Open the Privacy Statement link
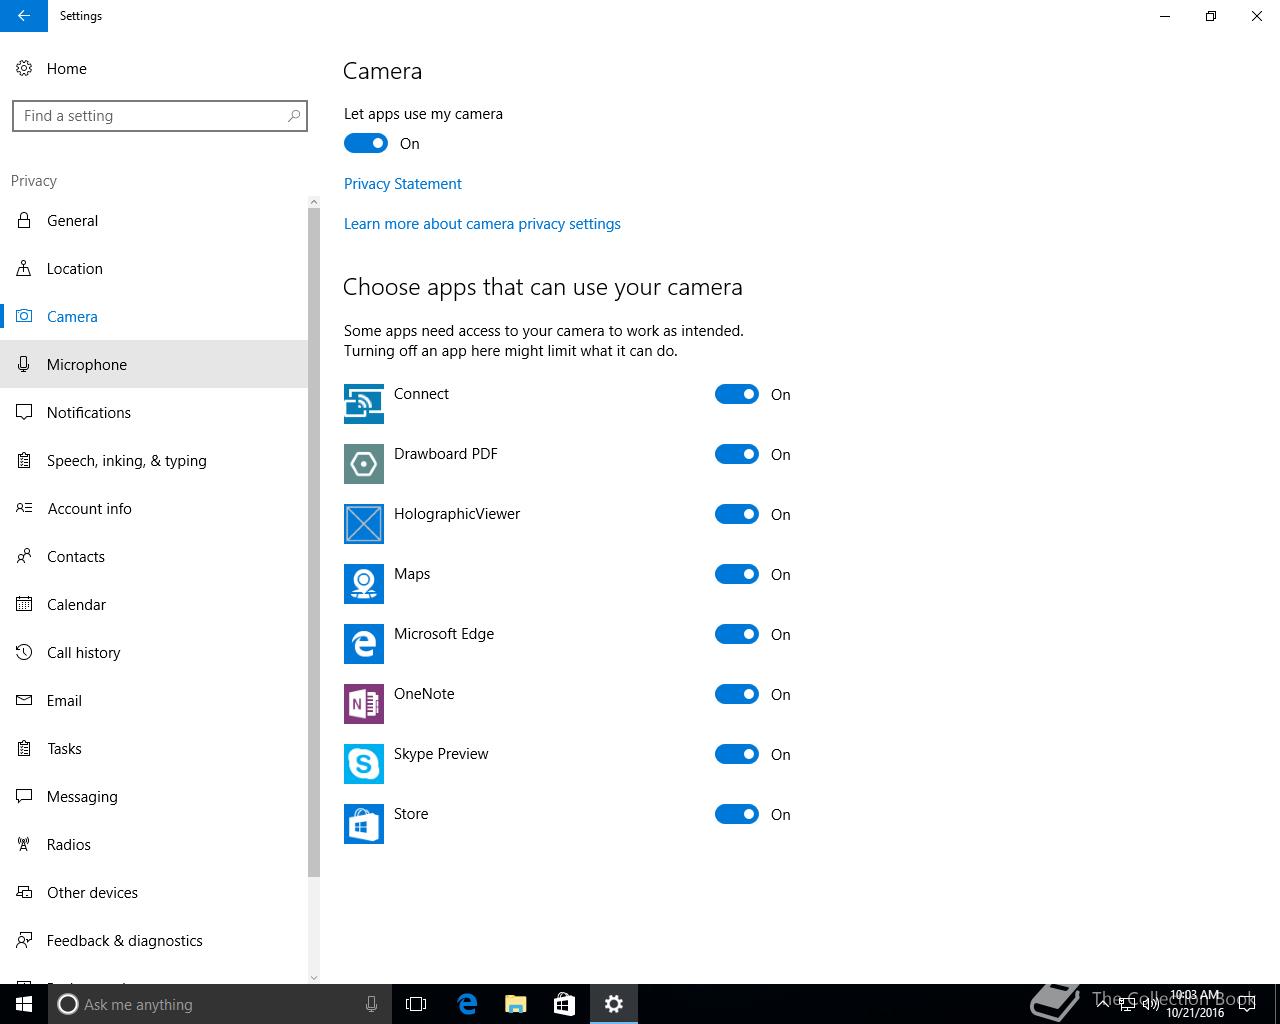 (x=403, y=184)
